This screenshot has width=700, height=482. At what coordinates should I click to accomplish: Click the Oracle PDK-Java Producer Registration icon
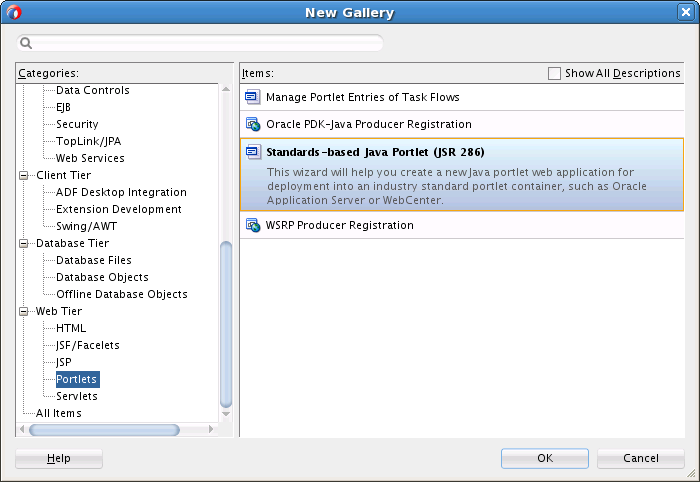(x=253, y=124)
